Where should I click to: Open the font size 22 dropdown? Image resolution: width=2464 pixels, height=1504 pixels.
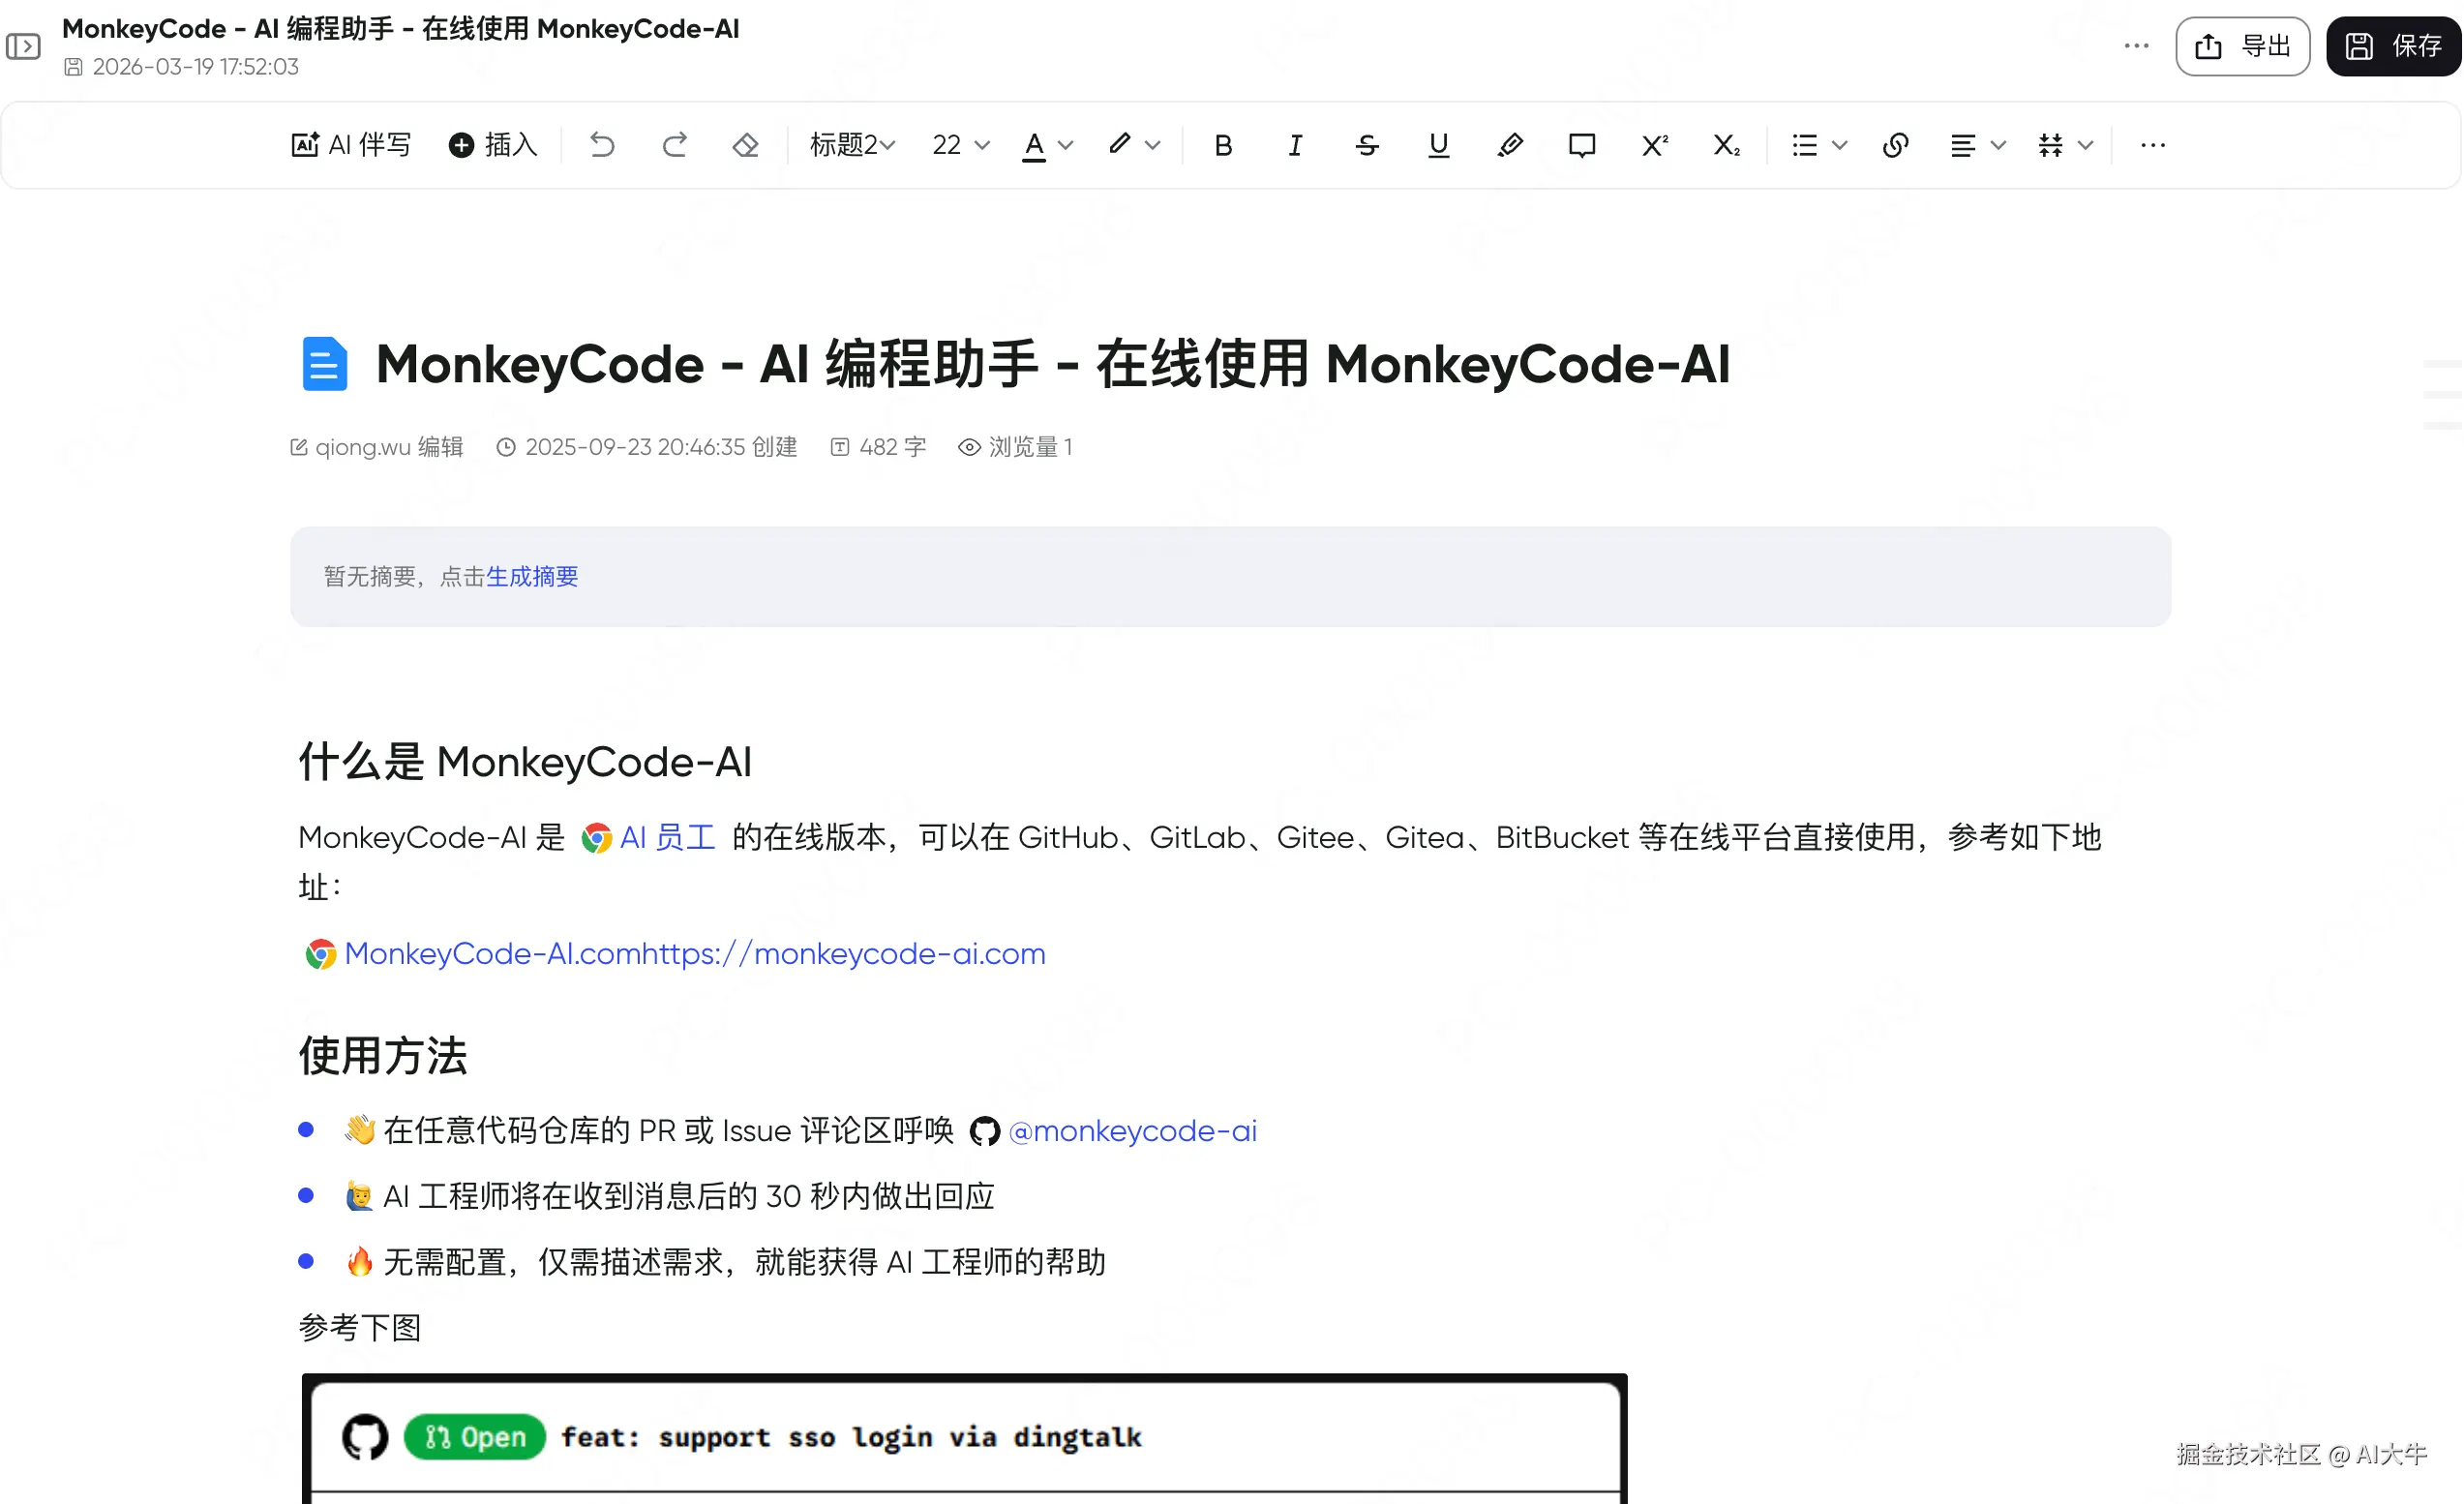(960, 145)
